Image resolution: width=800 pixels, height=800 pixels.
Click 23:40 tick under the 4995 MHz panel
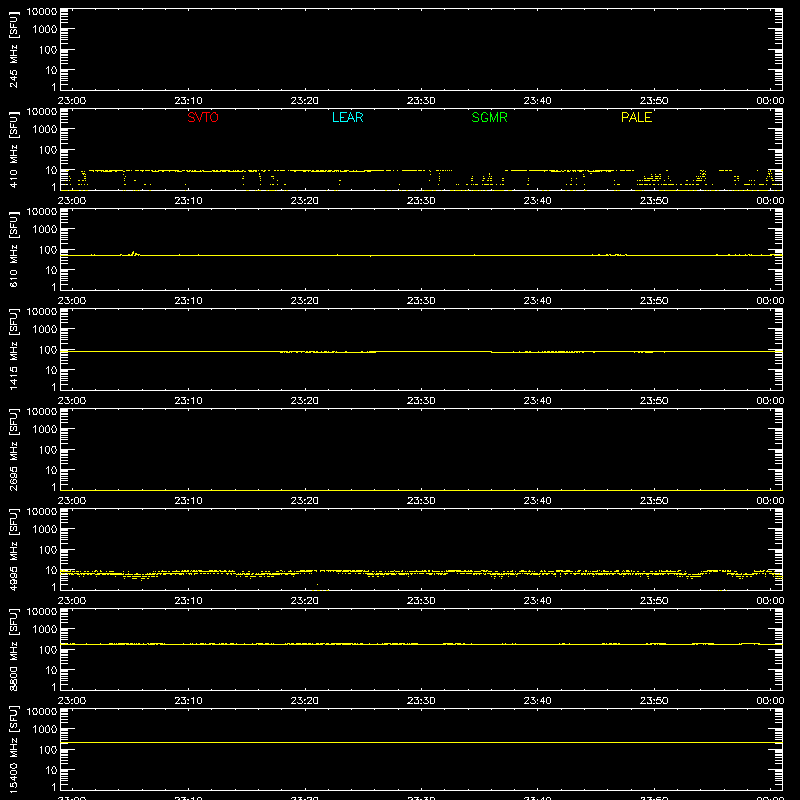pyautogui.click(x=537, y=601)
